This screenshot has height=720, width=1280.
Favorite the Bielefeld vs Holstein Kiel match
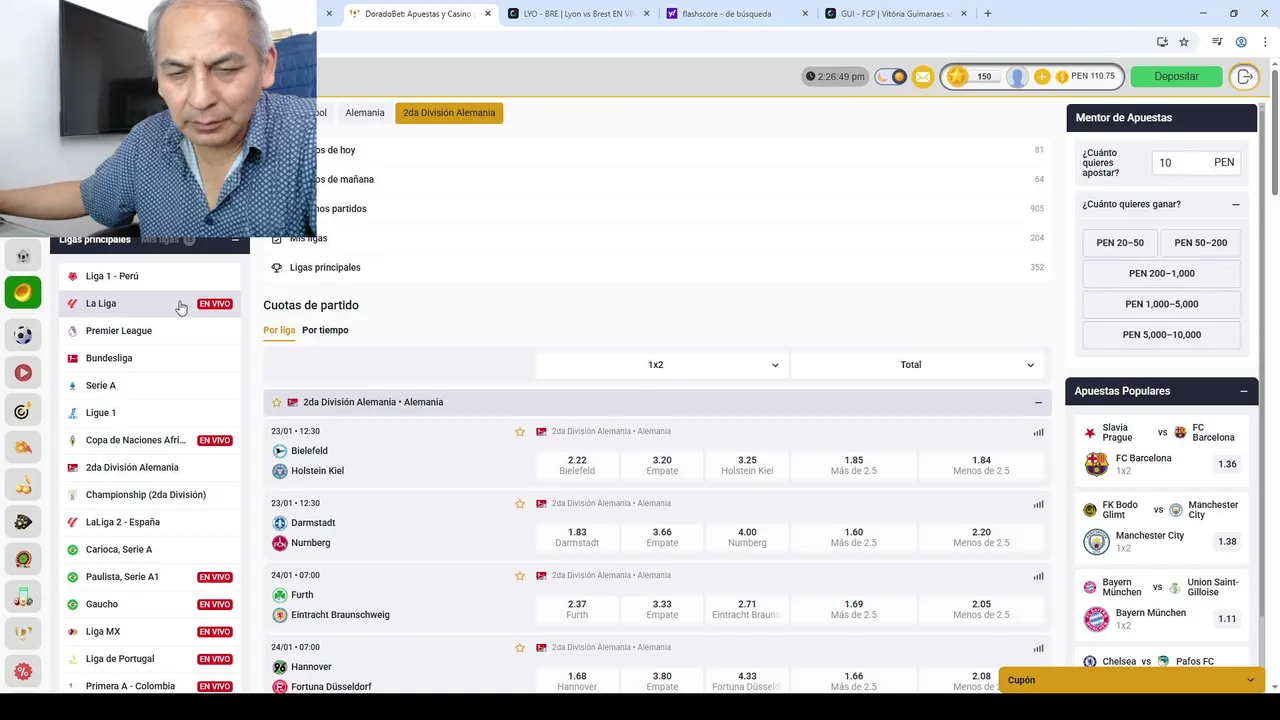(x=520, y=432)
